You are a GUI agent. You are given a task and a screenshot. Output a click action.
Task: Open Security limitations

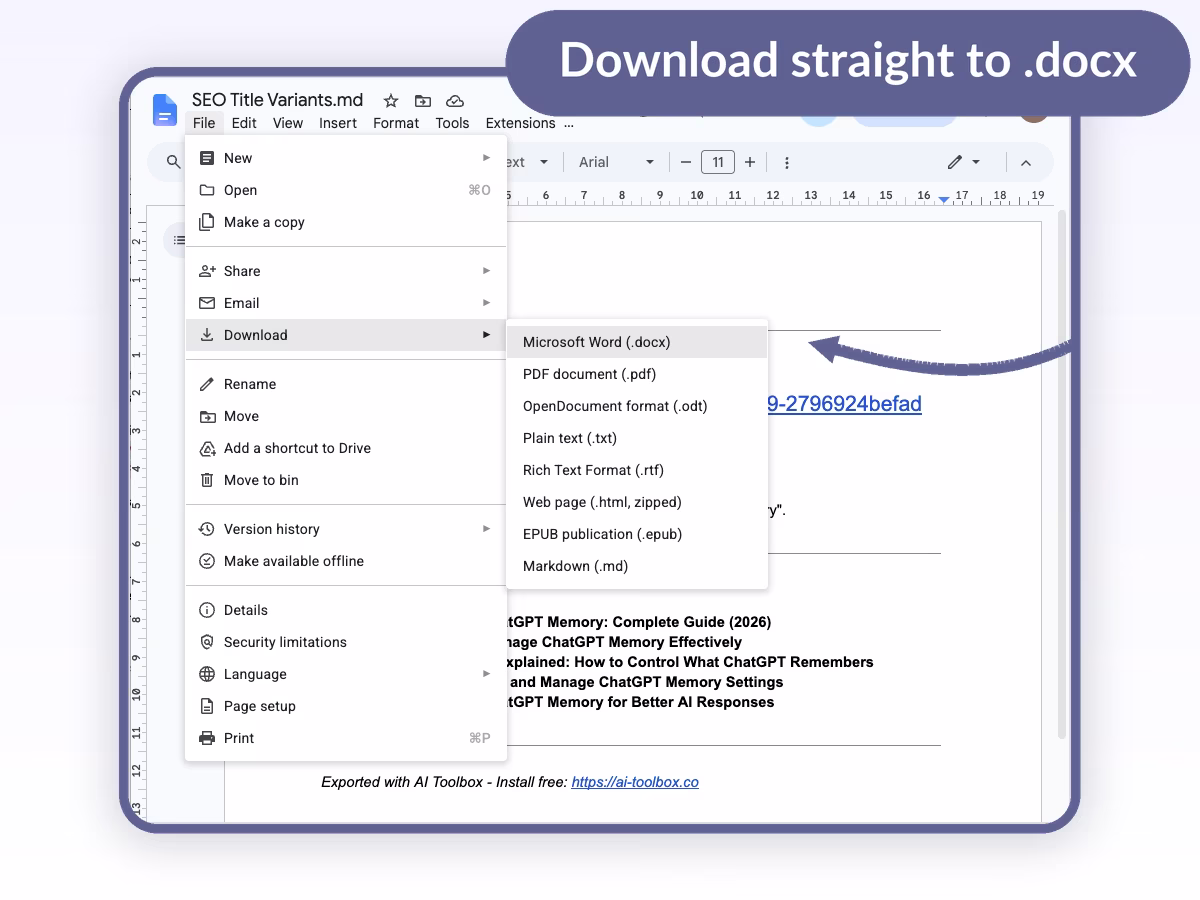point(346,642)
